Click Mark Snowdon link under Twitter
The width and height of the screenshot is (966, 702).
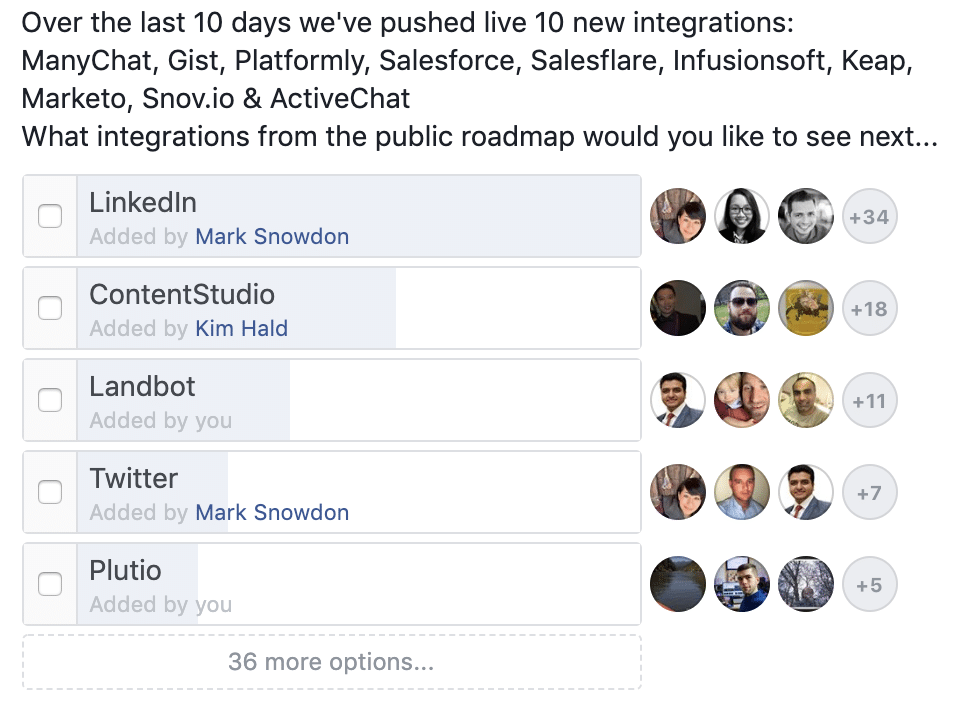[272, 513]
